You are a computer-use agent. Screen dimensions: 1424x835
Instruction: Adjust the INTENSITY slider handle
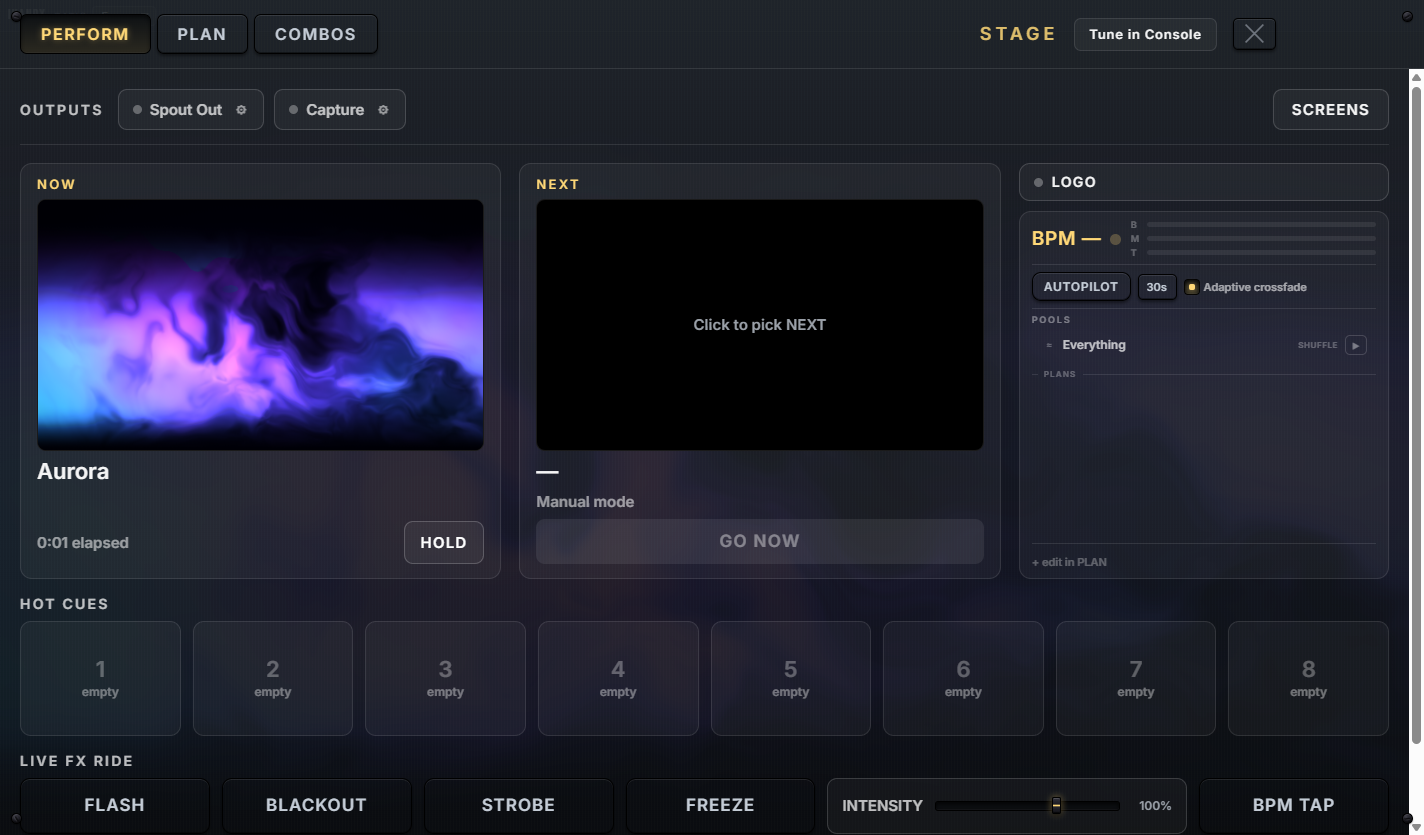pyautogui.click(x=1056, y=805)
